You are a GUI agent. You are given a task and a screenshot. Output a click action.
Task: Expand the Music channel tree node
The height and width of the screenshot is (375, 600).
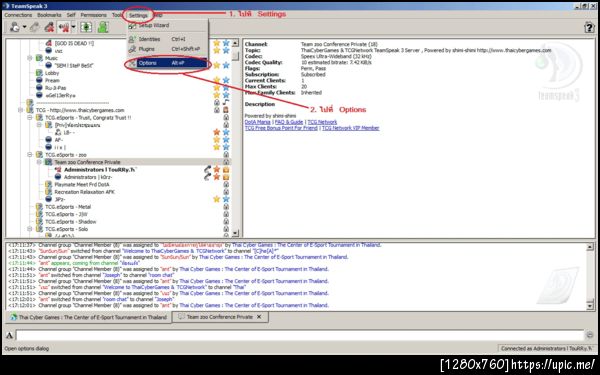coord(29,58)
